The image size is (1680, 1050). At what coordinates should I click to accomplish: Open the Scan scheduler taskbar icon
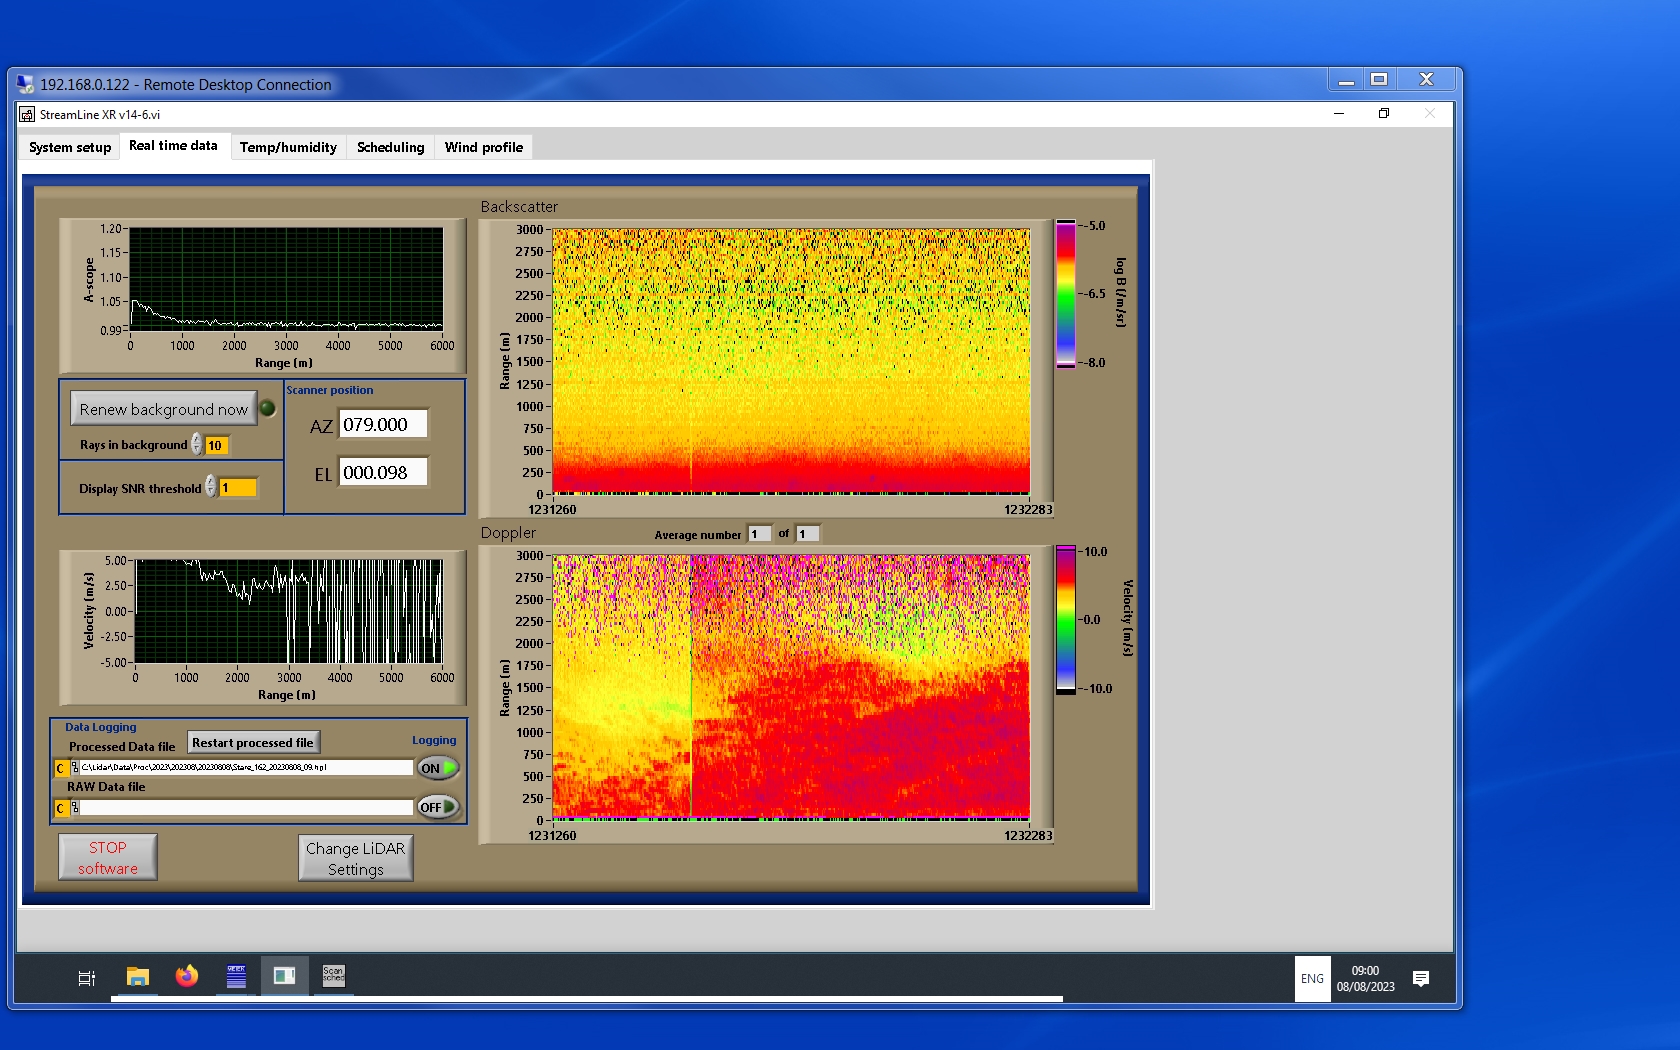pyautogui.click(x=333, y=976)
